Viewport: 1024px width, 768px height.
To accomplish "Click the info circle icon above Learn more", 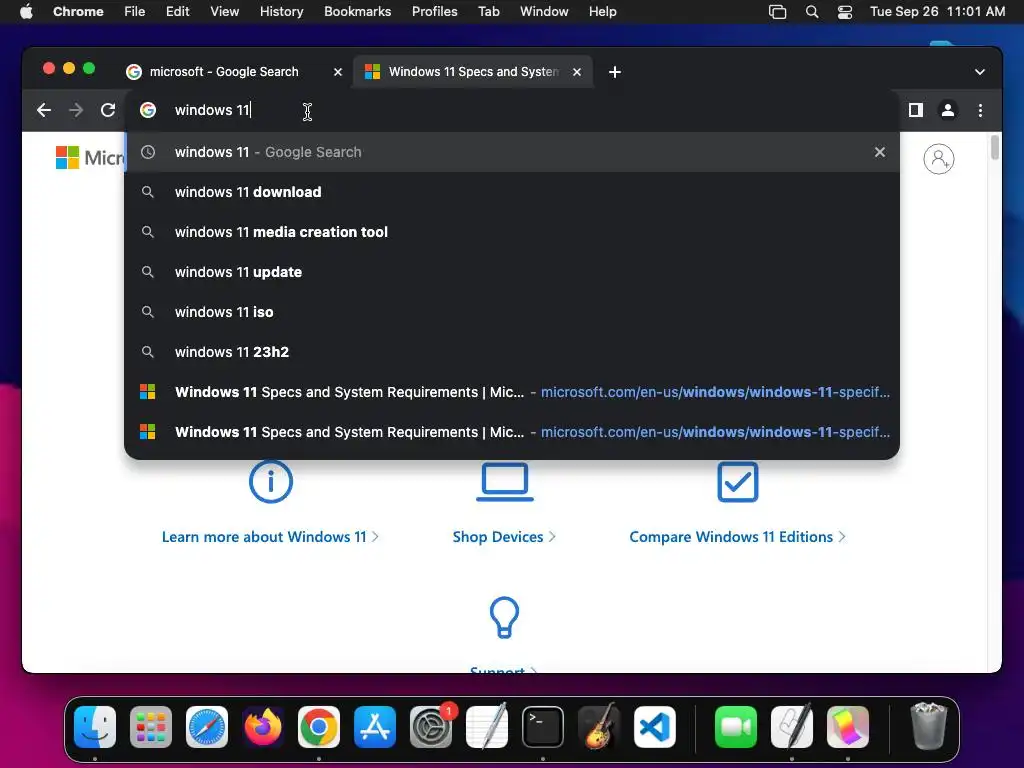I will (x=270, y=482).
